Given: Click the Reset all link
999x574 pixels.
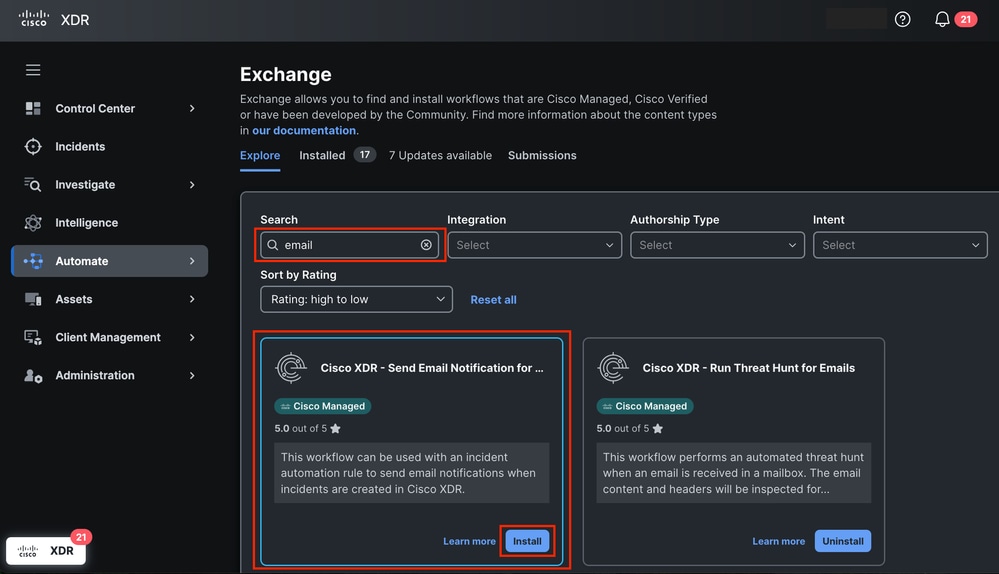Looking at the screenshot, I should pyautogui.click(x=494, y=299).
